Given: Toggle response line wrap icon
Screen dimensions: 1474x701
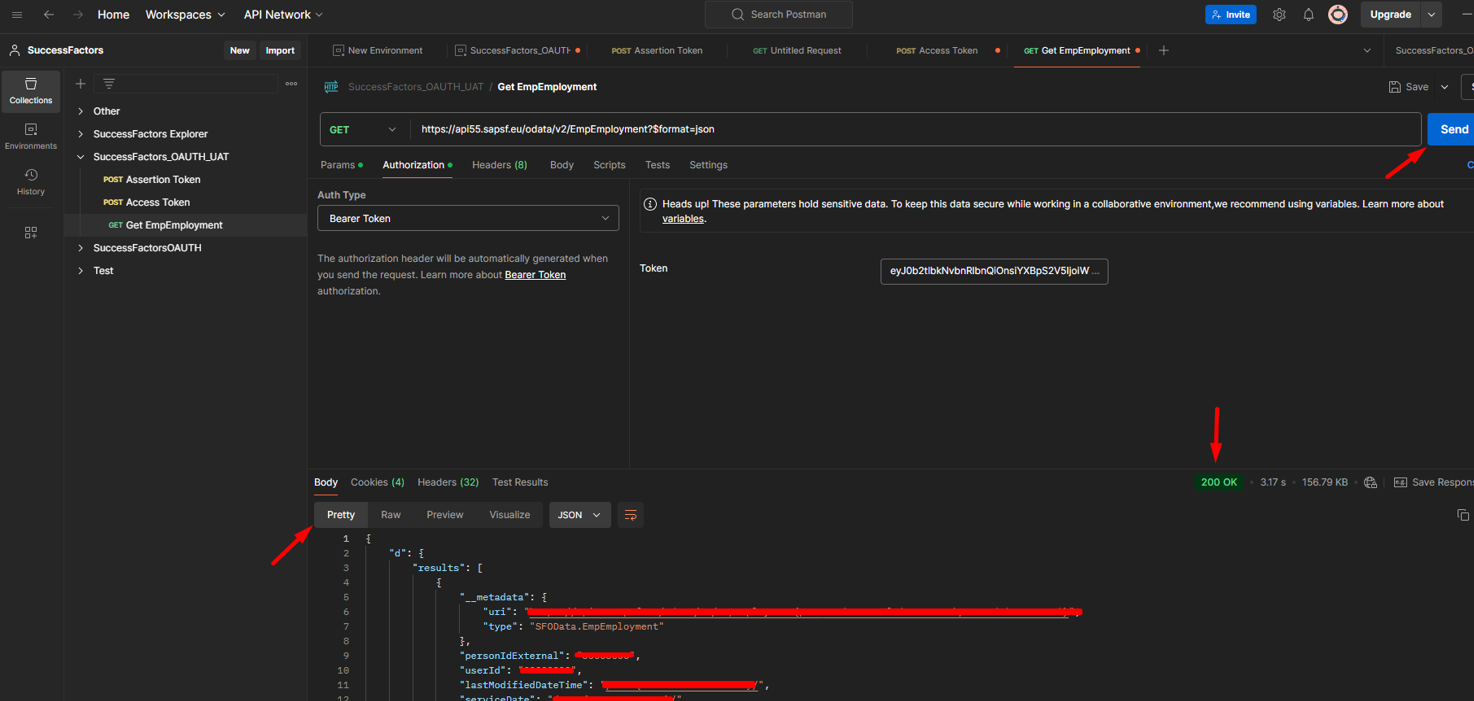Looking at the screenshot, I should click(x=630, y=515).
